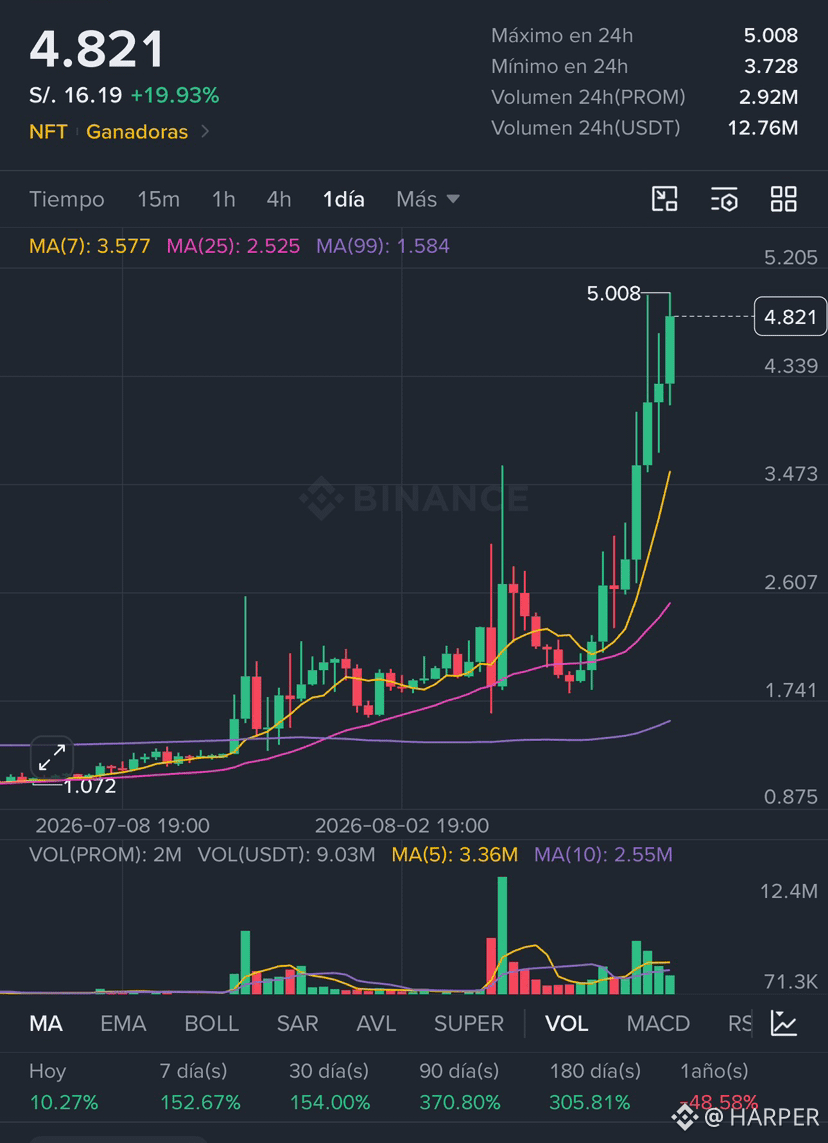Click the volume MA(5): 3.36M readout

point(455,854)
